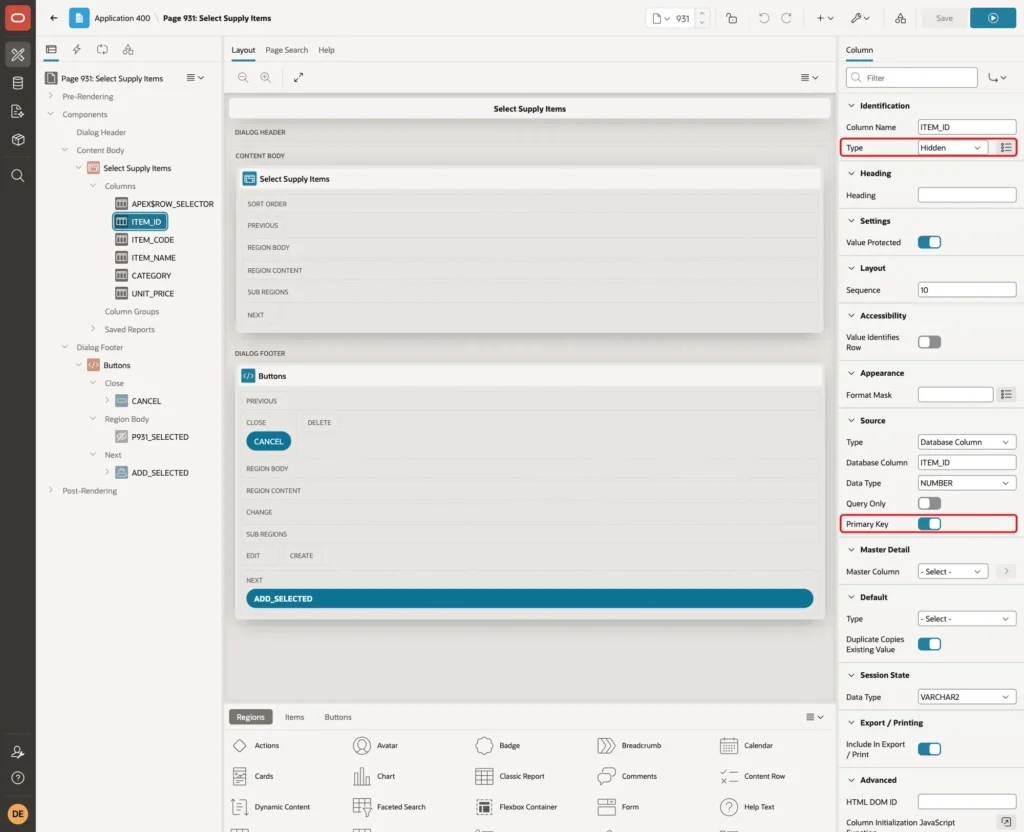Undo the last change
This screenshot has width=1024, height=832.
(763, 18)
